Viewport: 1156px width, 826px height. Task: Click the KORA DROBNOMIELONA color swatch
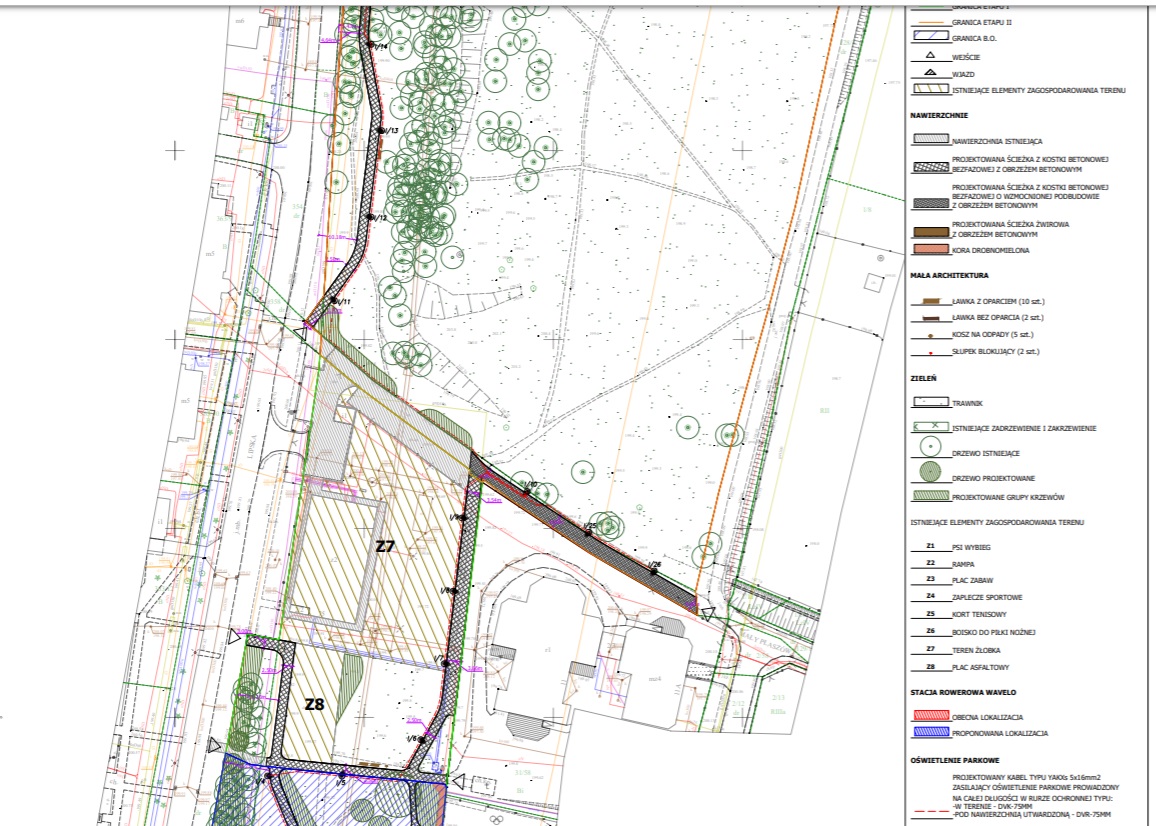930,250
